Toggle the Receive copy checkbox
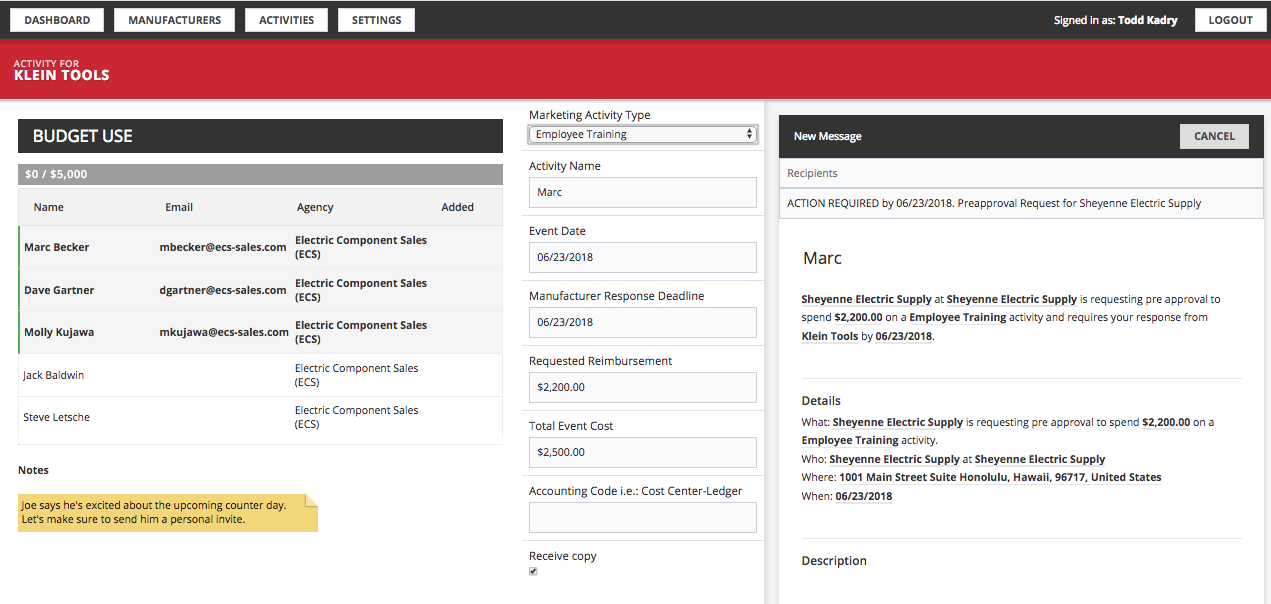 [533, 571]
